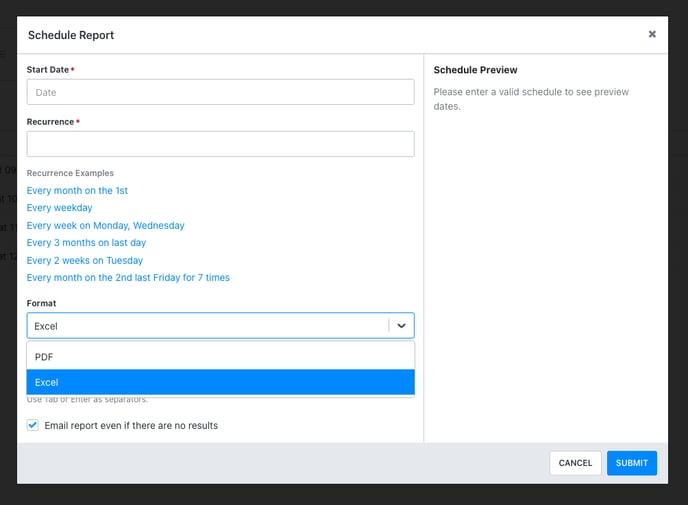688x505 pixels.
Task: Click the Recurrence field label
Action: point(50,122)
